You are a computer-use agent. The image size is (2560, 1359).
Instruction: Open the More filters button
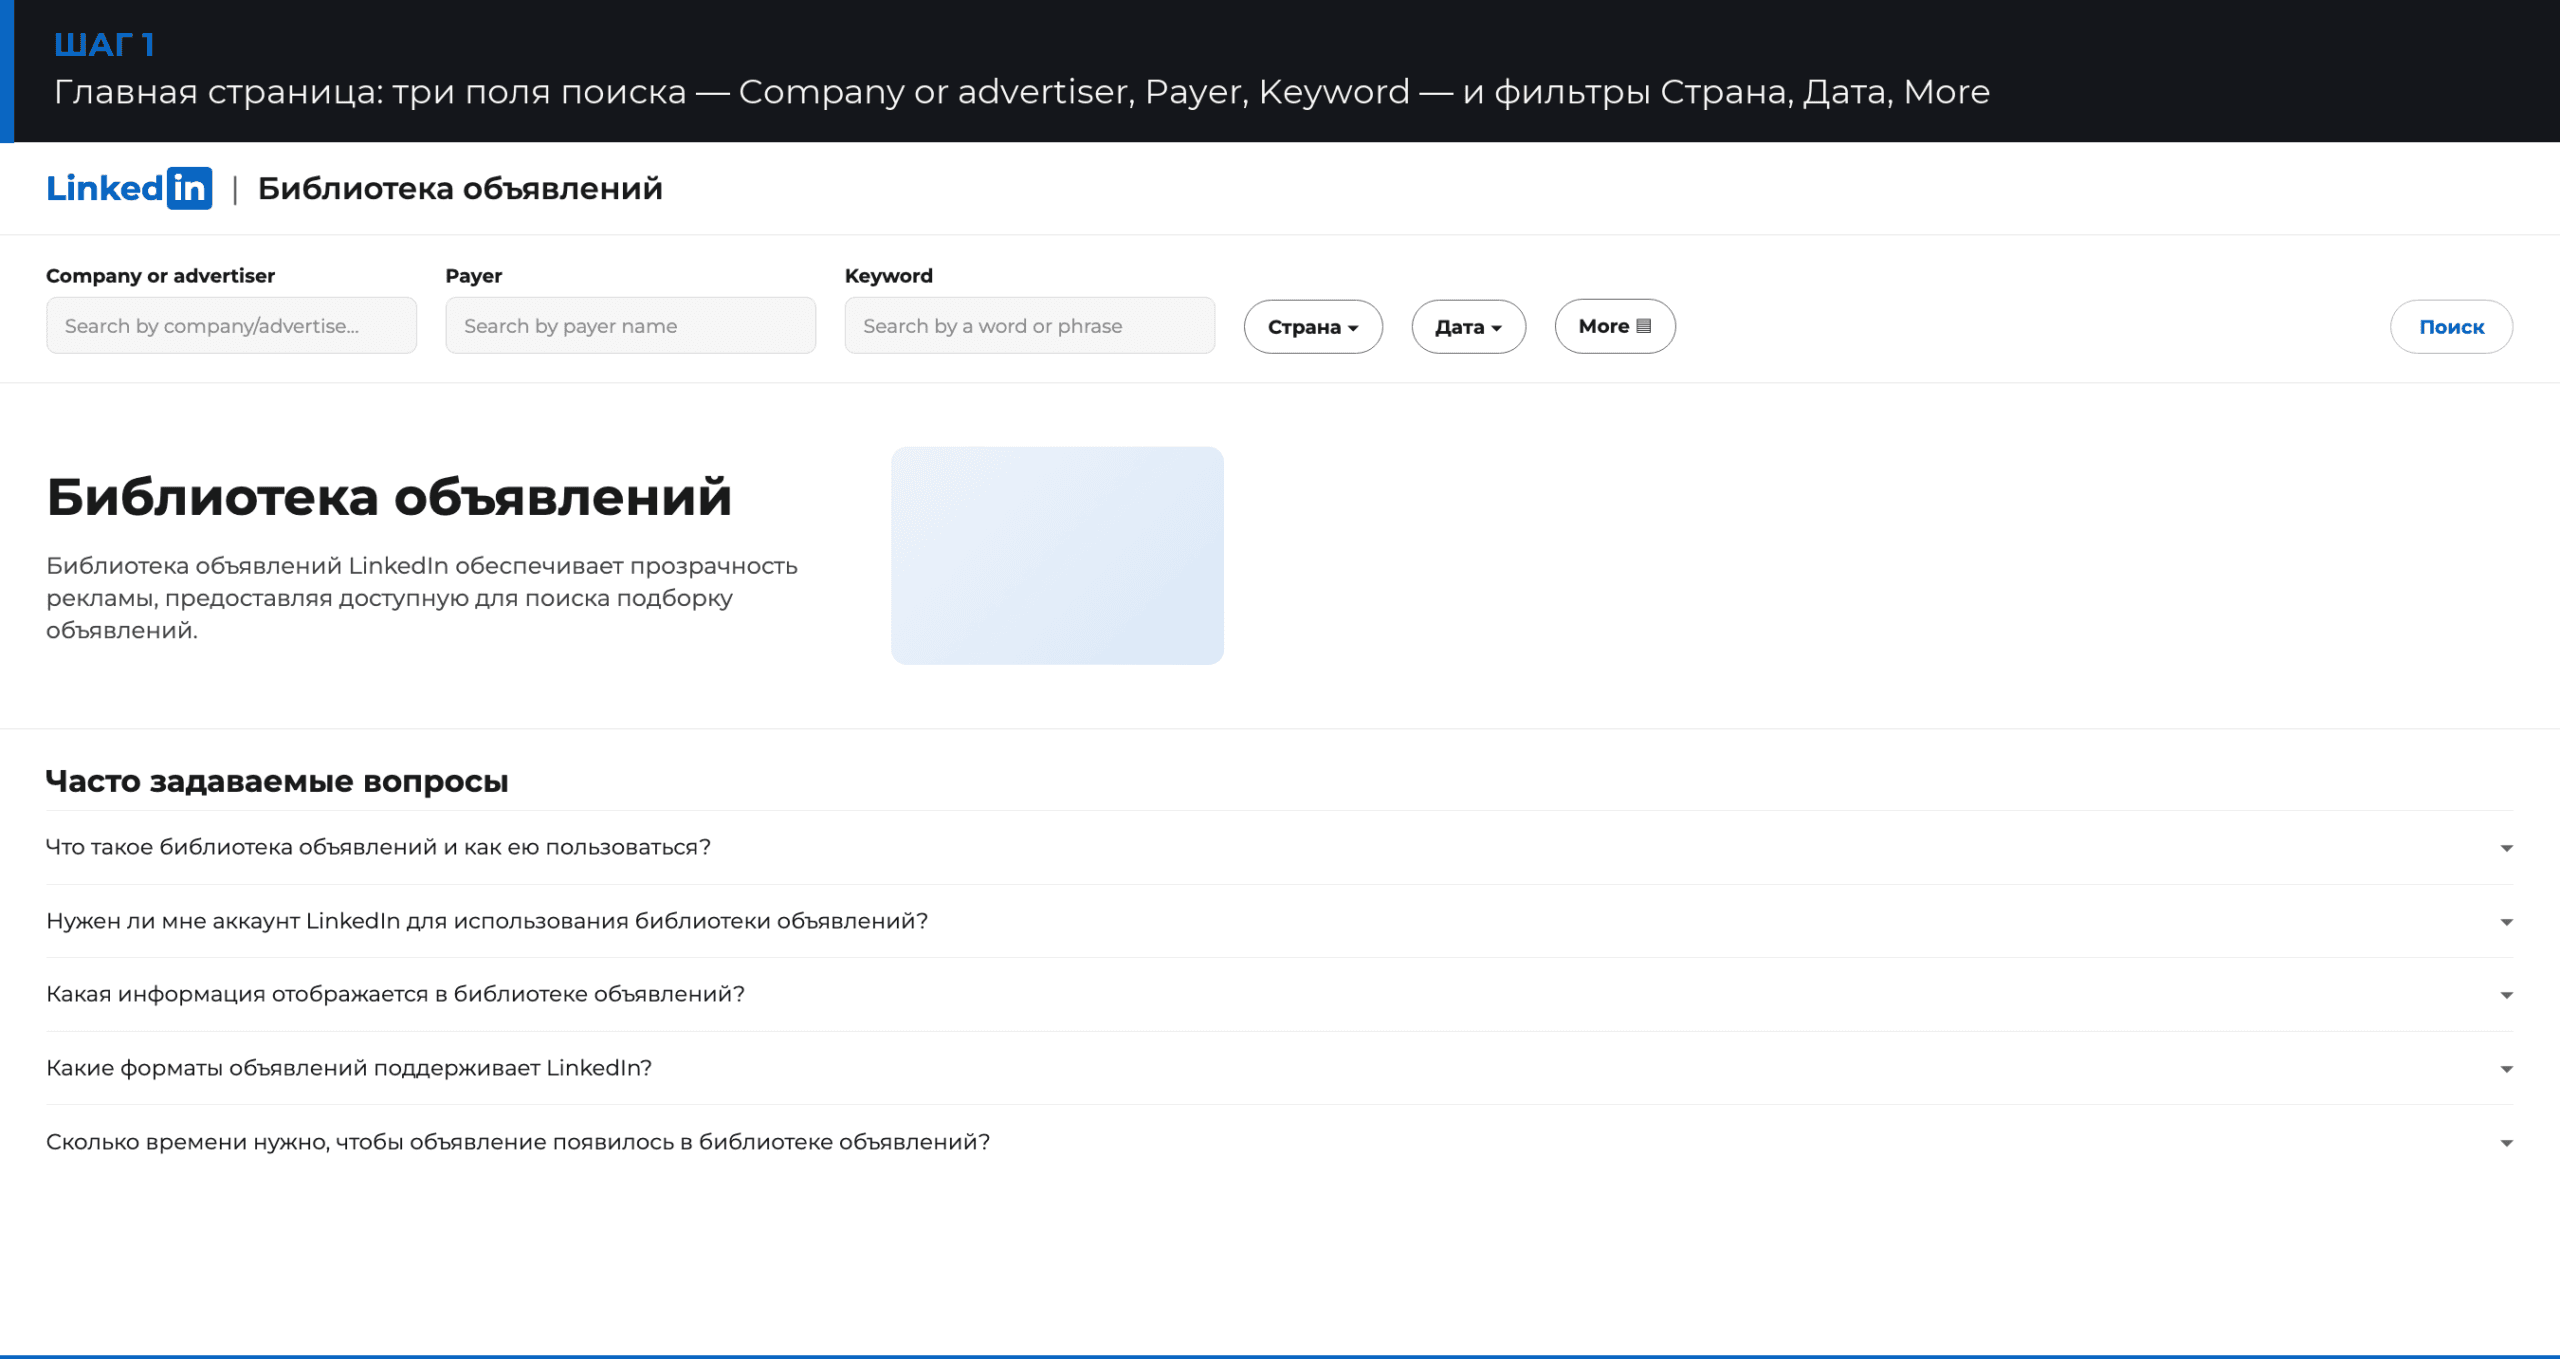coord(1614,326)
